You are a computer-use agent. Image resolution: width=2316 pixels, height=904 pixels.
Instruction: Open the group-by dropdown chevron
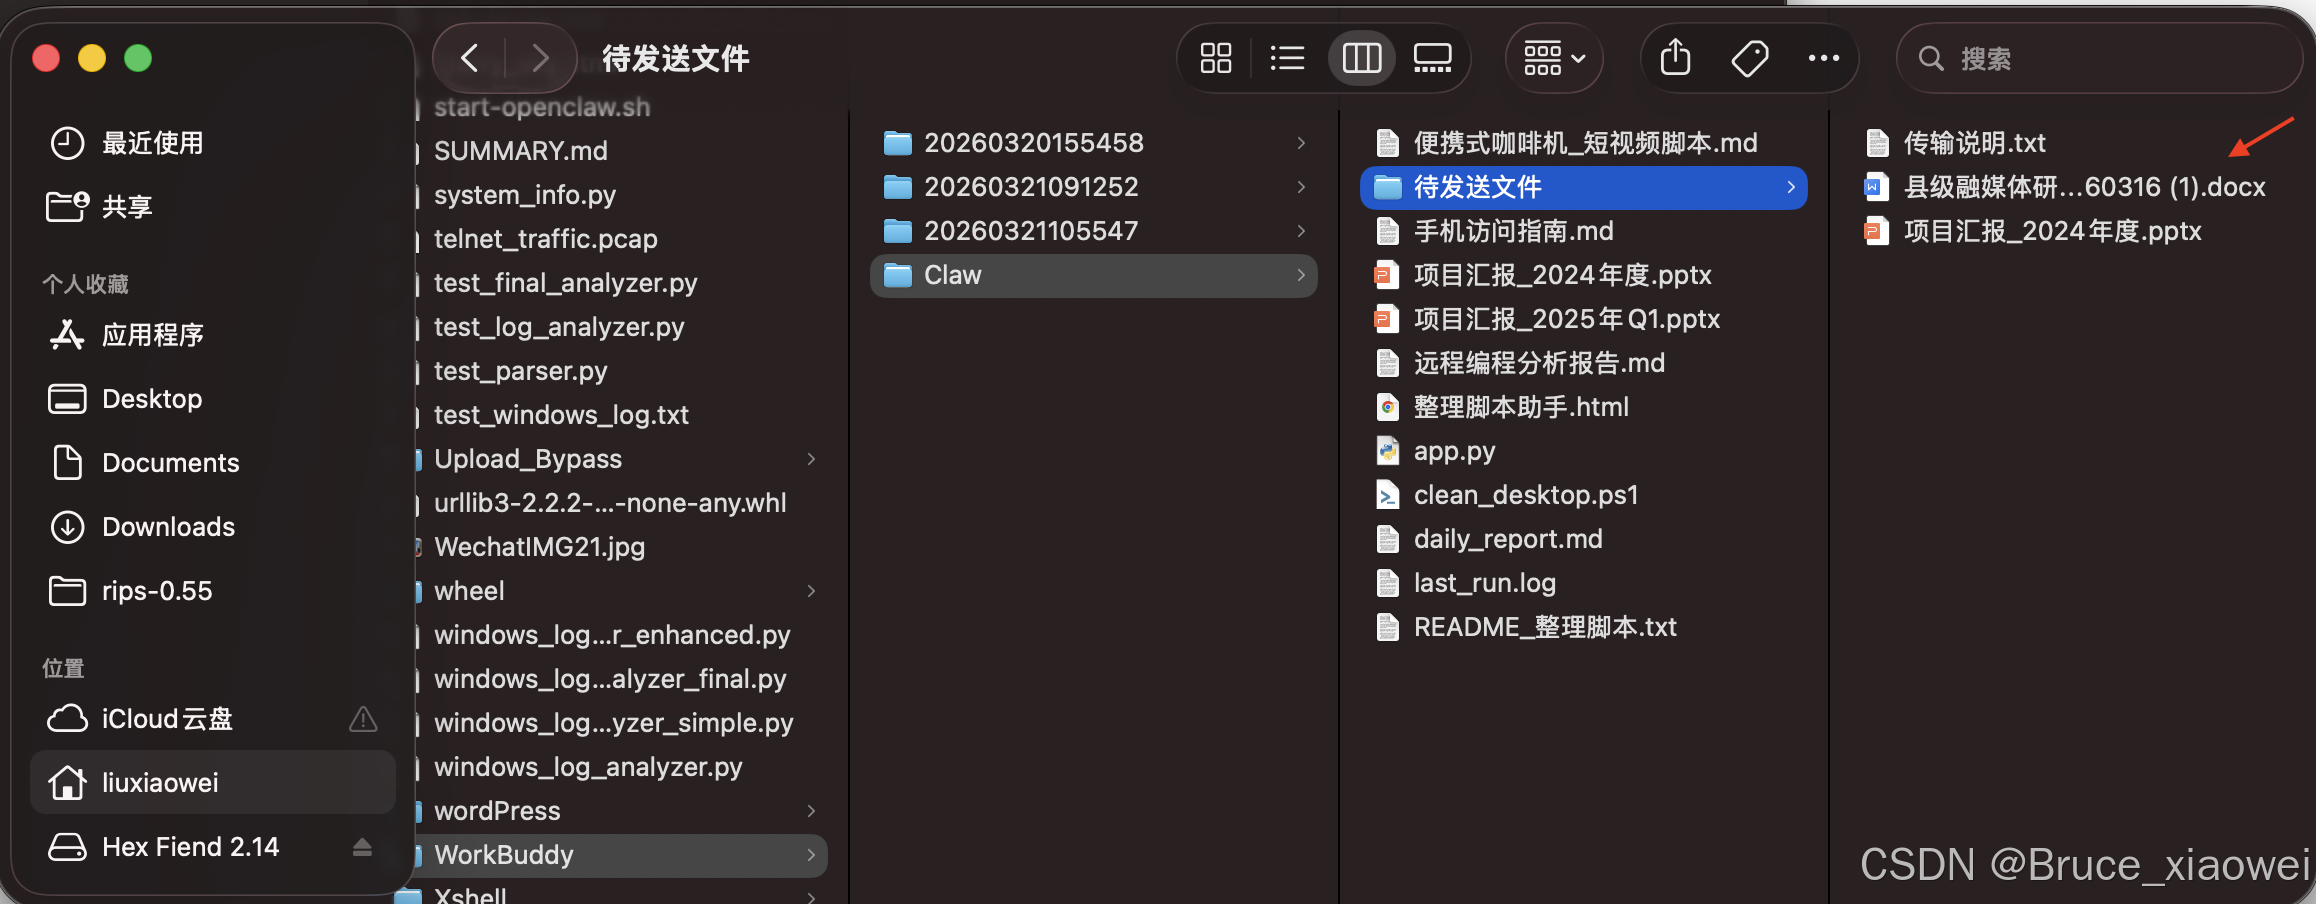(x=1577, y=58)
